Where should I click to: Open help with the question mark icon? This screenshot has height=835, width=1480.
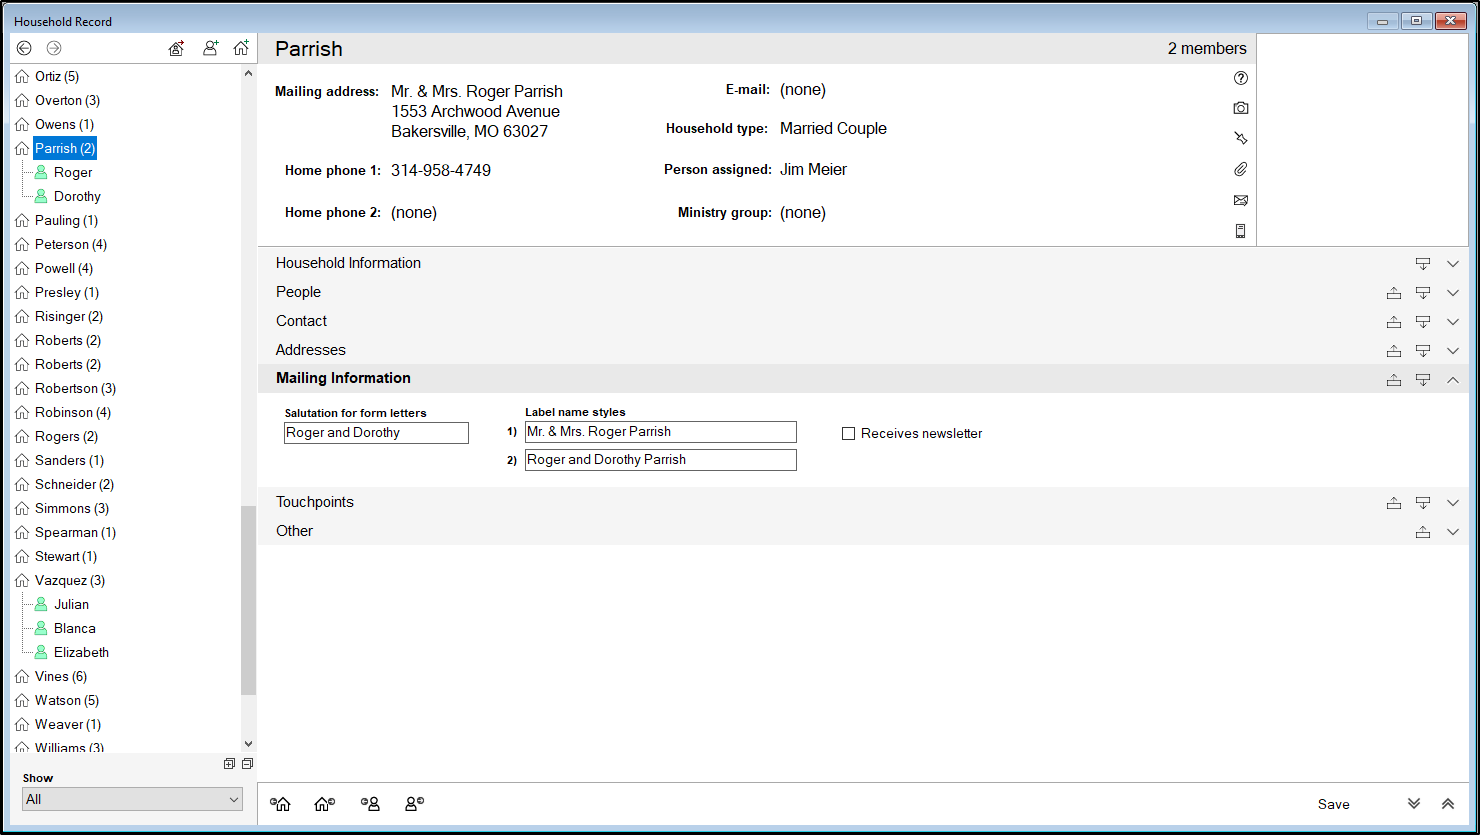coord(1240,78)
